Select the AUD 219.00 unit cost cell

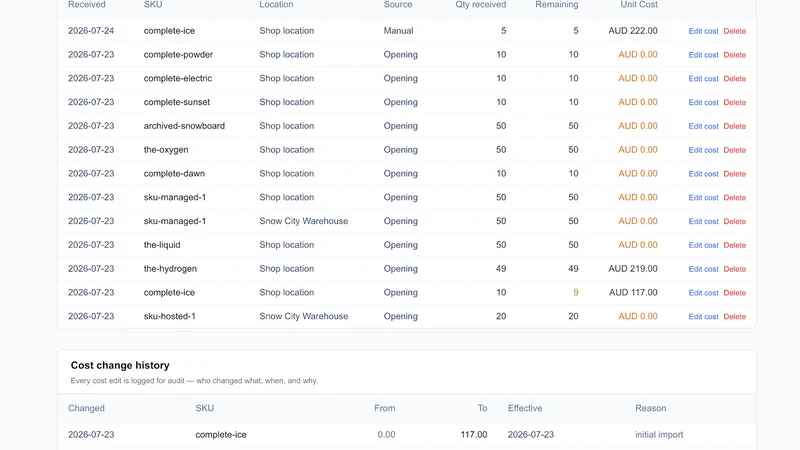point(633,269)
